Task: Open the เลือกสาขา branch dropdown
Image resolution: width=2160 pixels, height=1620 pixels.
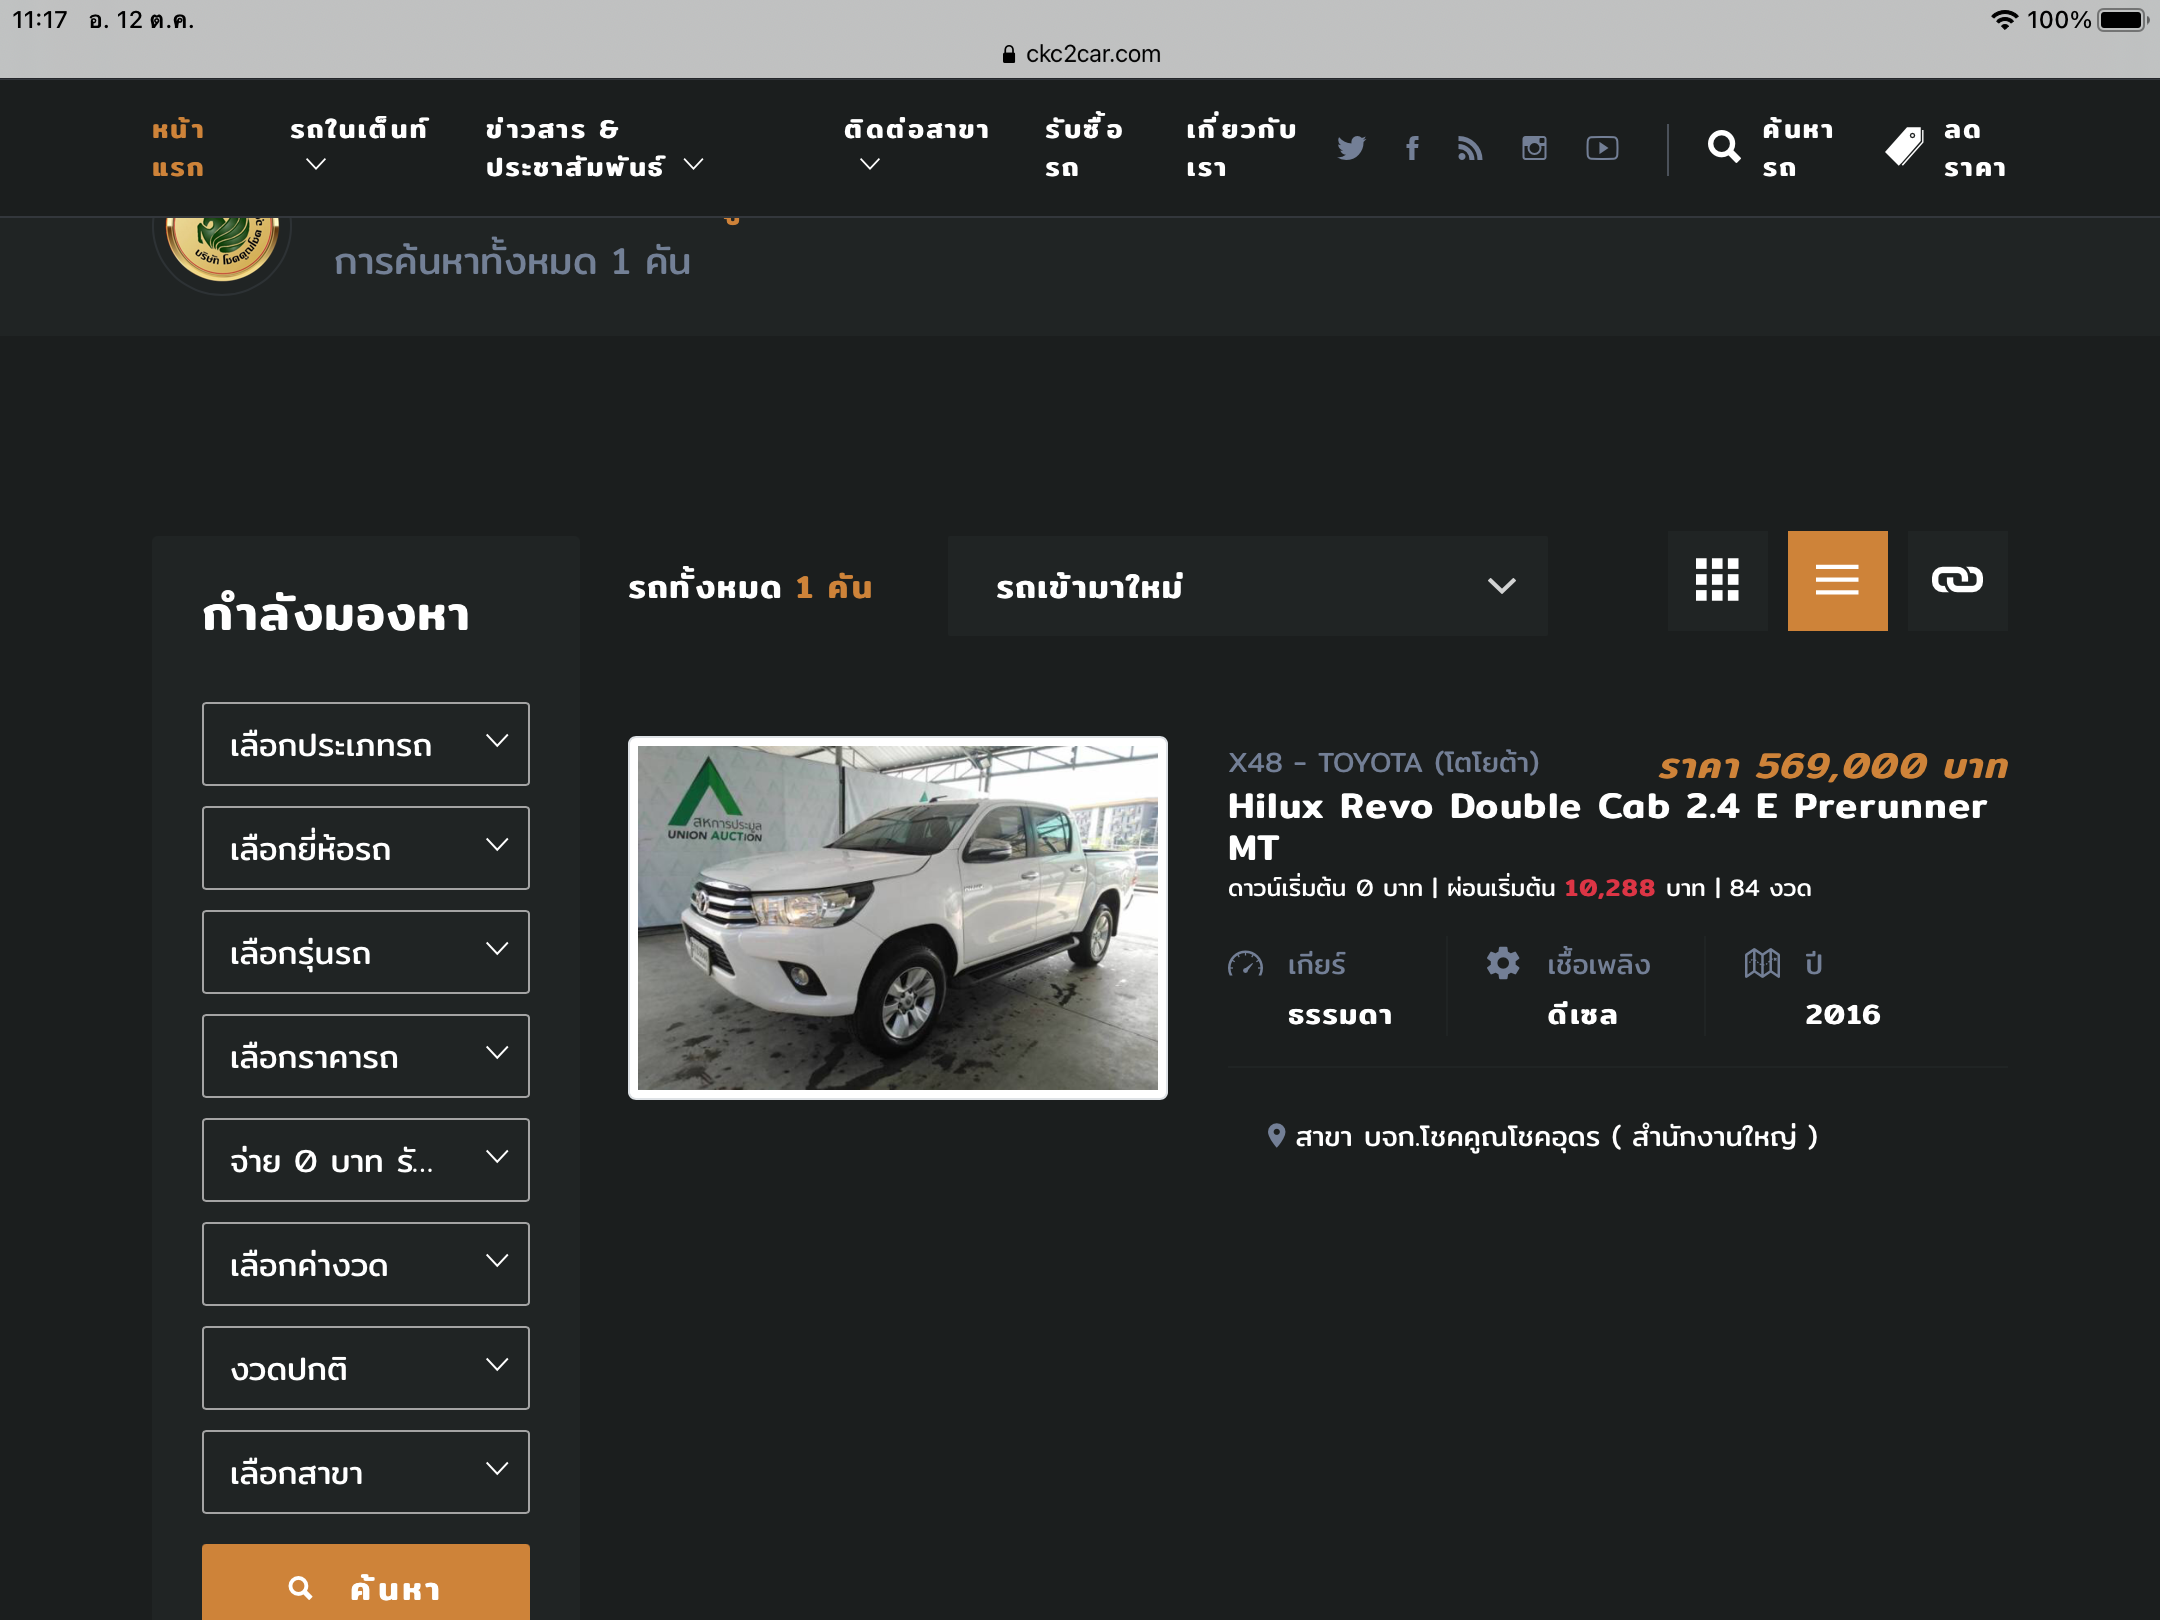Action: 365,1472
